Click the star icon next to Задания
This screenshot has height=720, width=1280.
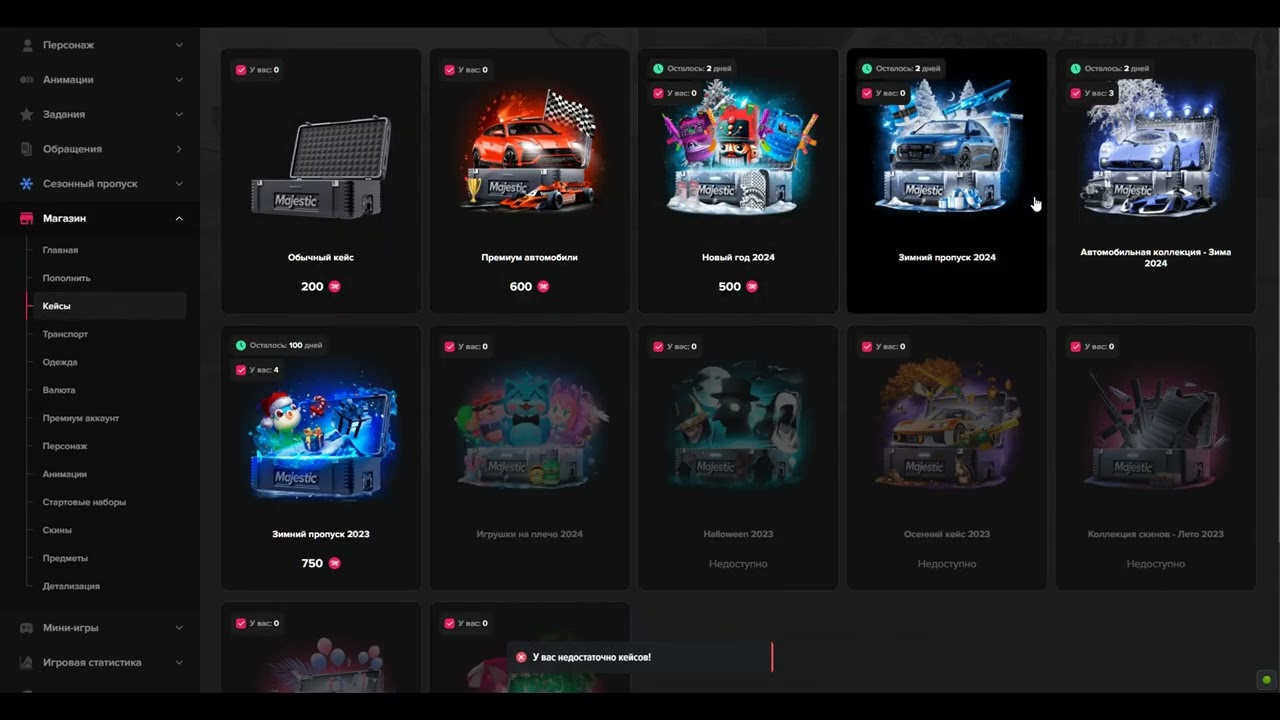tap(27, 114)
